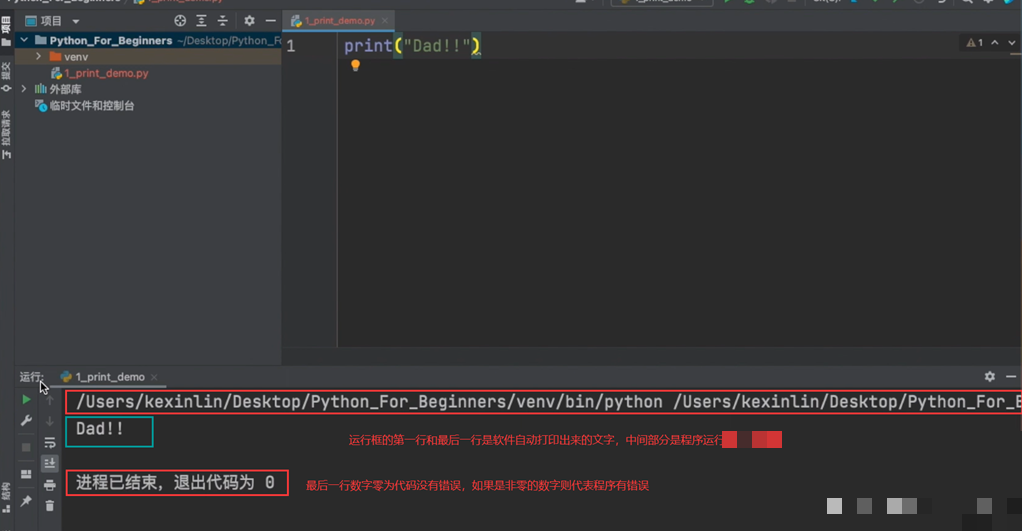Click the 进程已结束，退出代码为 0 line
1022x531 pixels.
coord(175,483)
